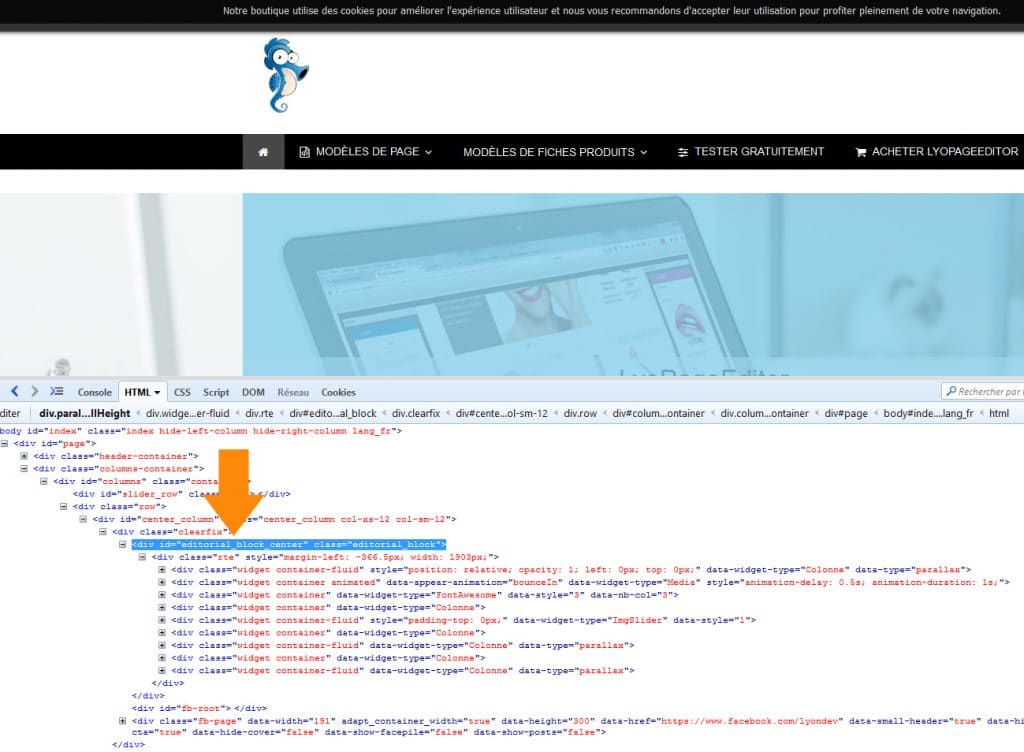Click Firebug forward arrow icon
Viewport: 1024px width, 752px height.
tap(35, 392)
